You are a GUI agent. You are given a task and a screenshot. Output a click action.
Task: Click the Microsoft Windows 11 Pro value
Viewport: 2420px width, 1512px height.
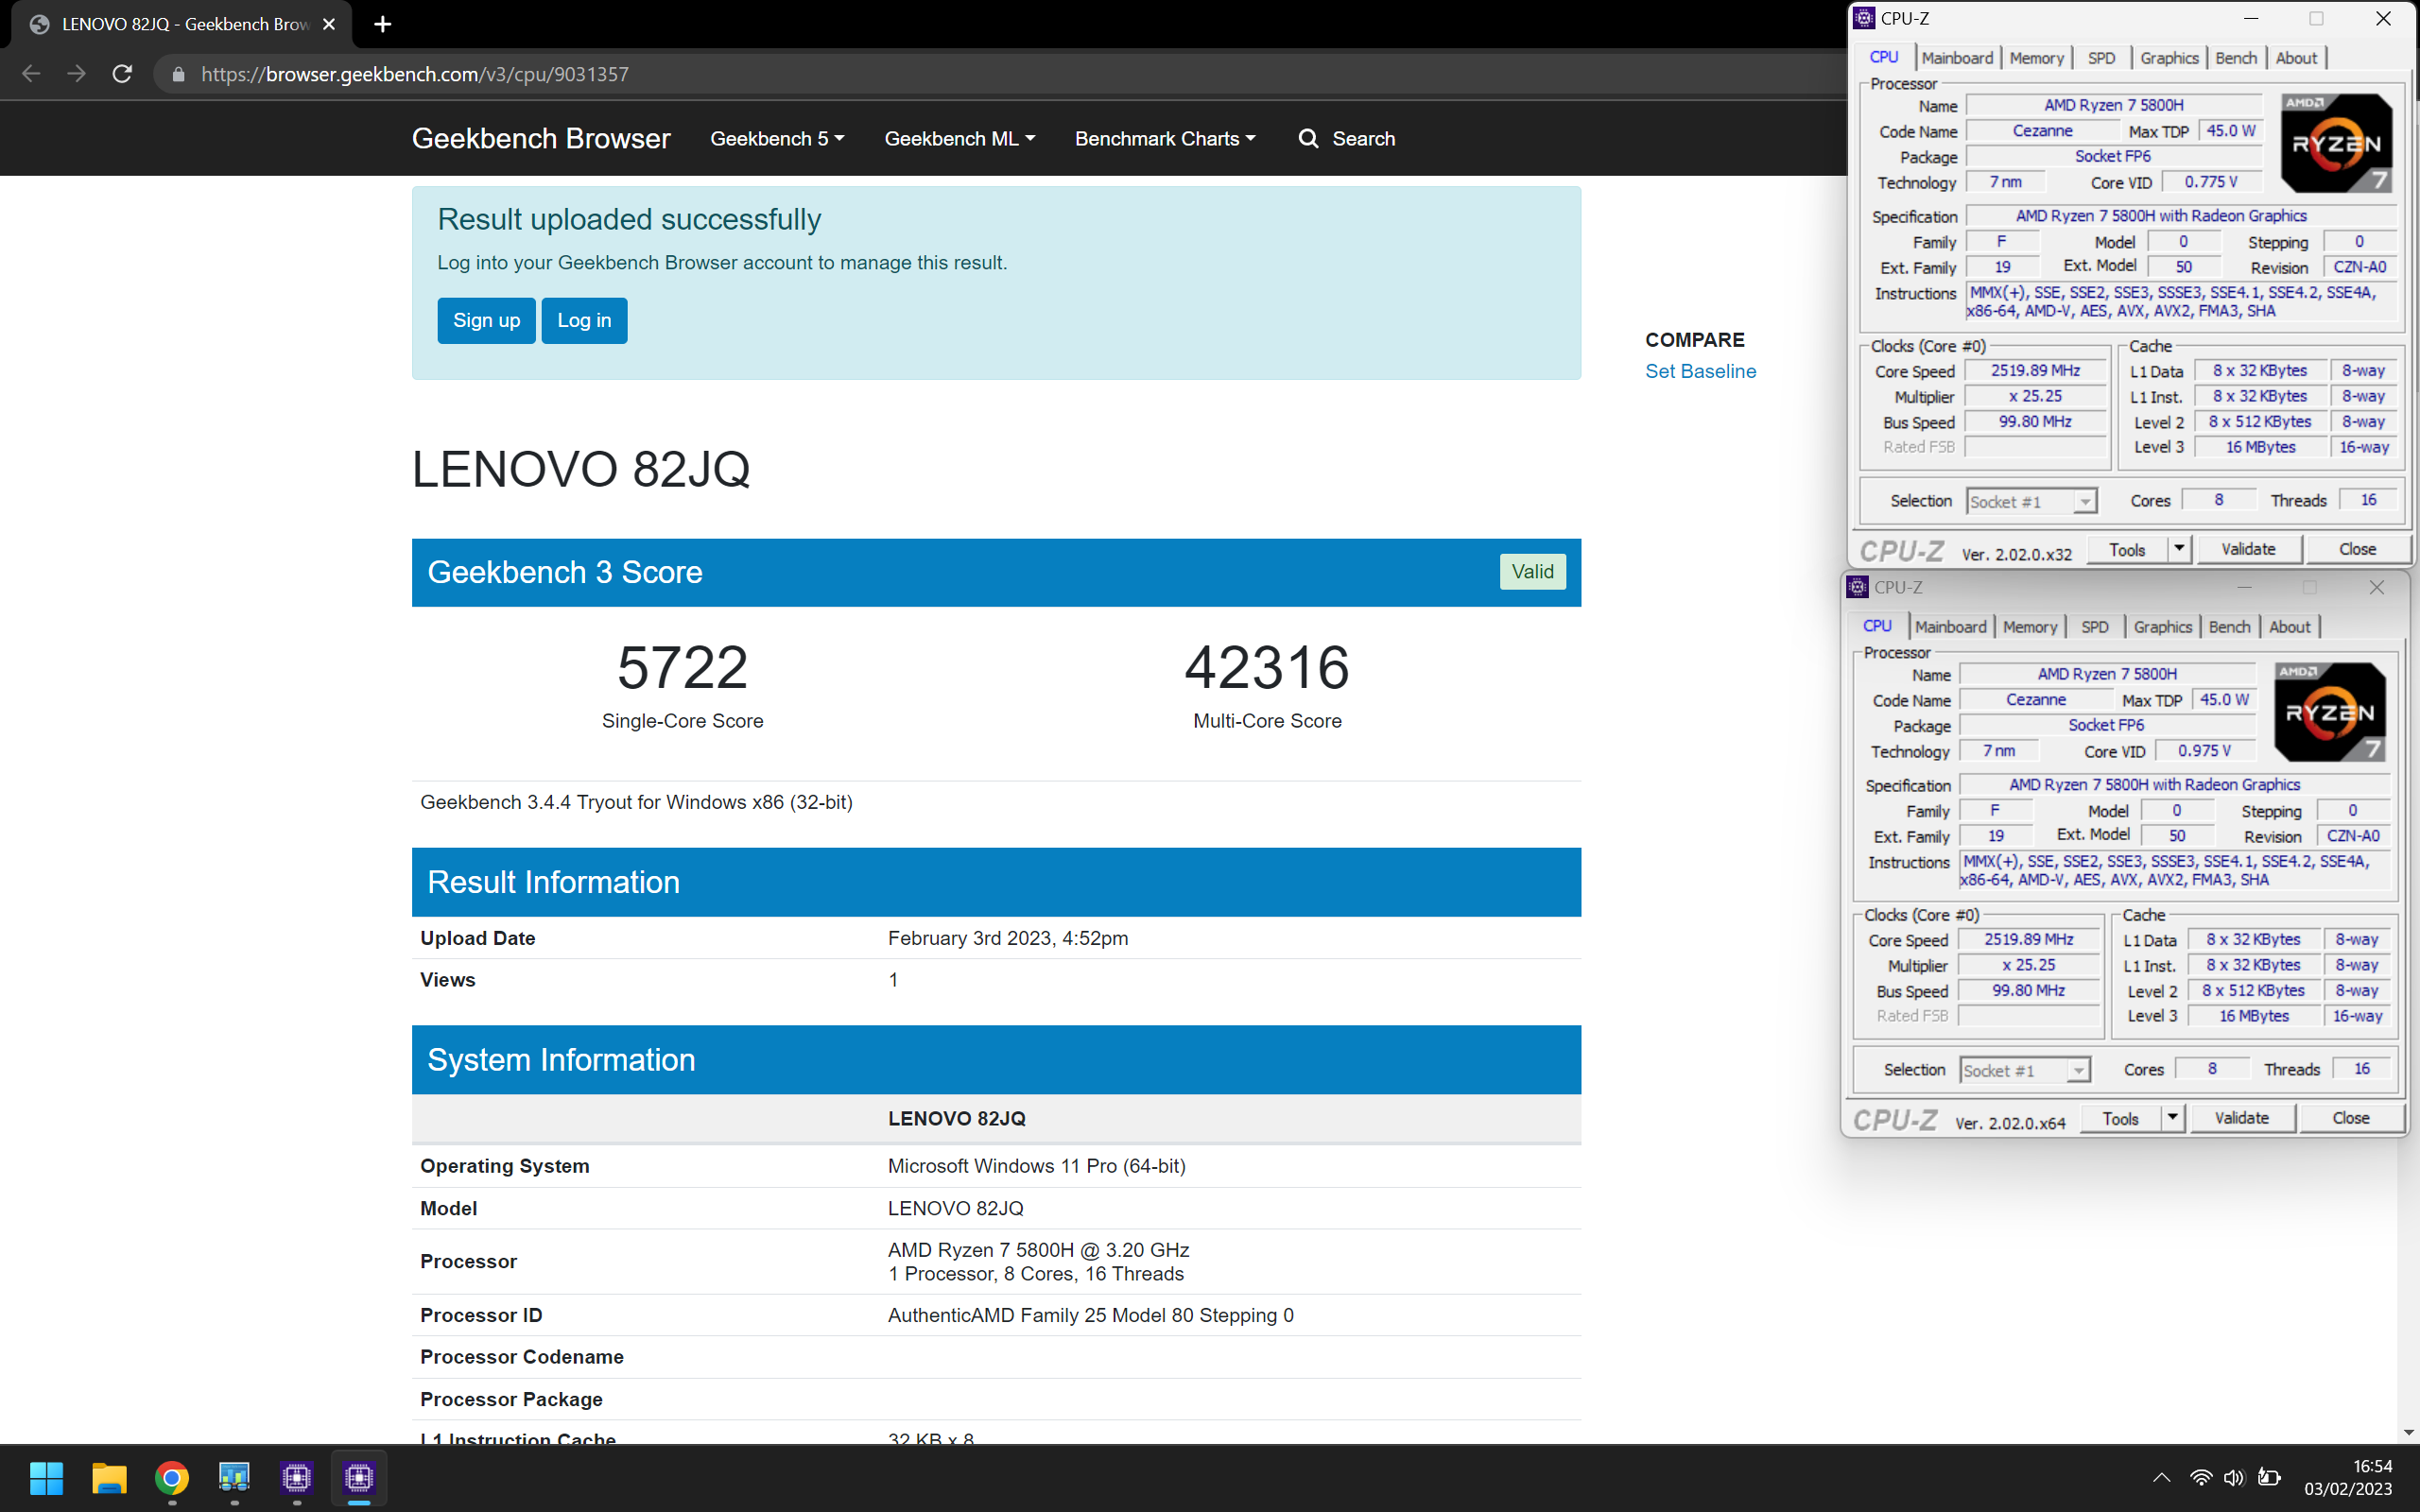pos(1037,1166)
